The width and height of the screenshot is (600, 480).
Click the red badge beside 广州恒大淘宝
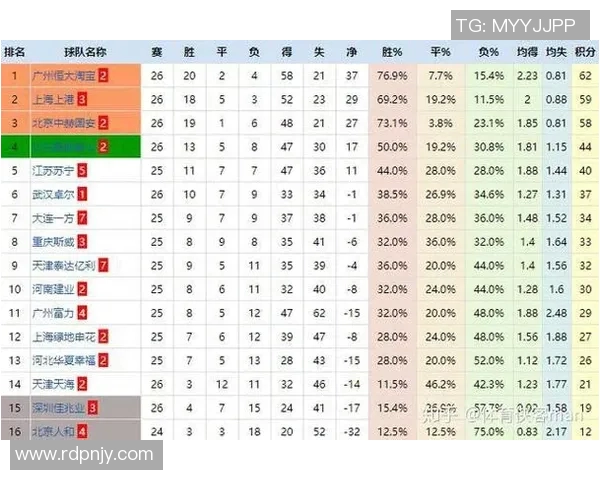pyautogui.click(x=104, y=75)
